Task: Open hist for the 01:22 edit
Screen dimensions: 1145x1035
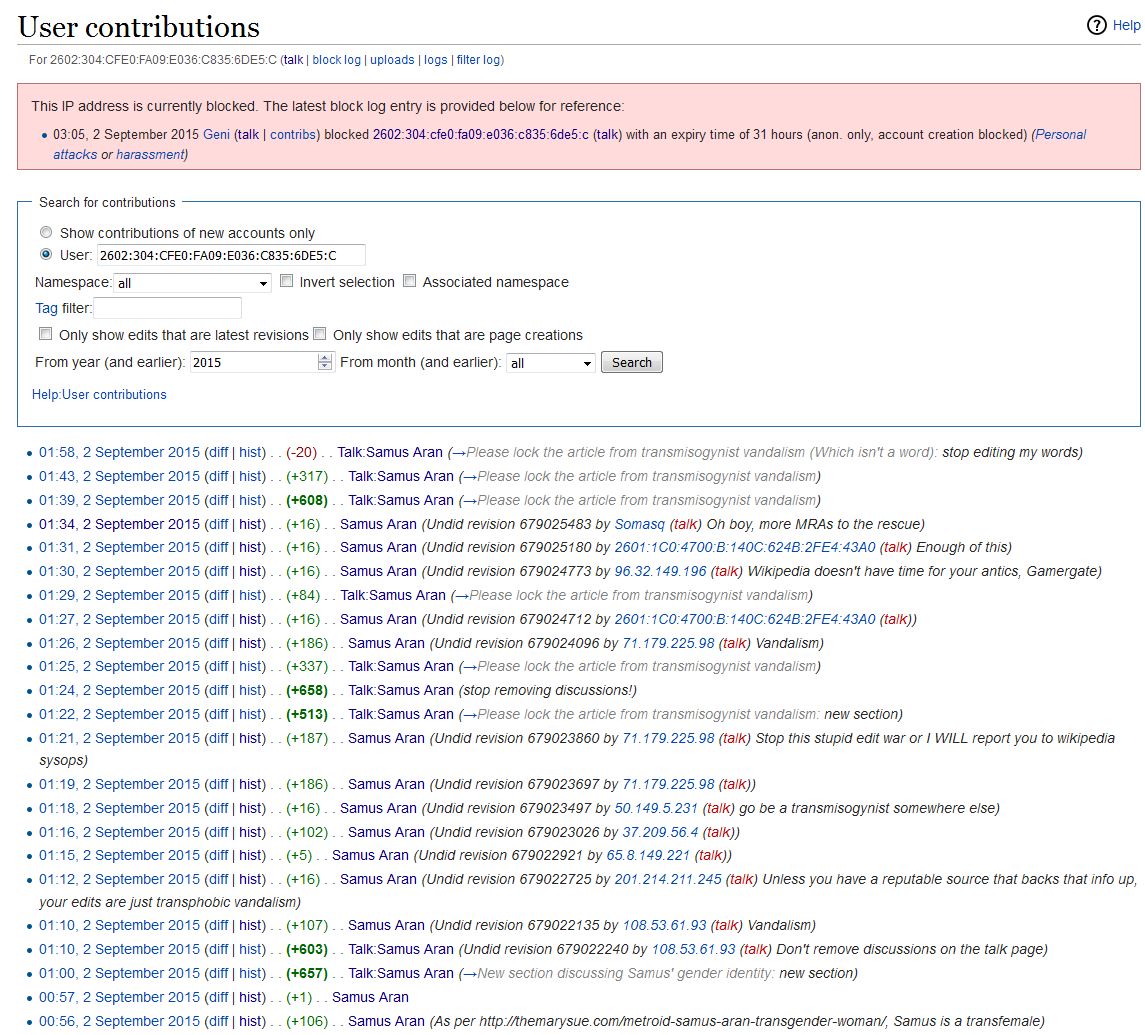Action: click(x=250, y=714)
